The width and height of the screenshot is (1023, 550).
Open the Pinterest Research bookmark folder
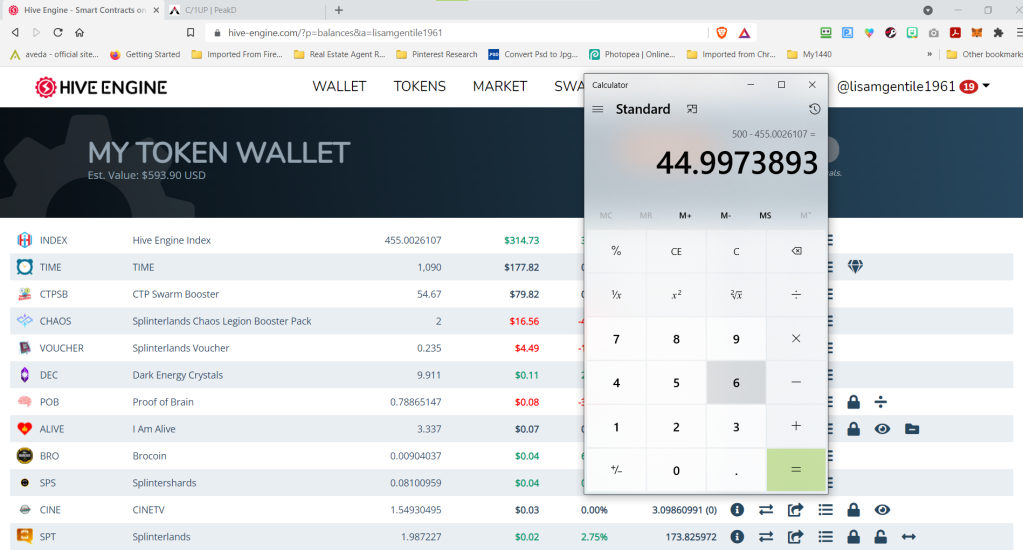coord(436,54)
